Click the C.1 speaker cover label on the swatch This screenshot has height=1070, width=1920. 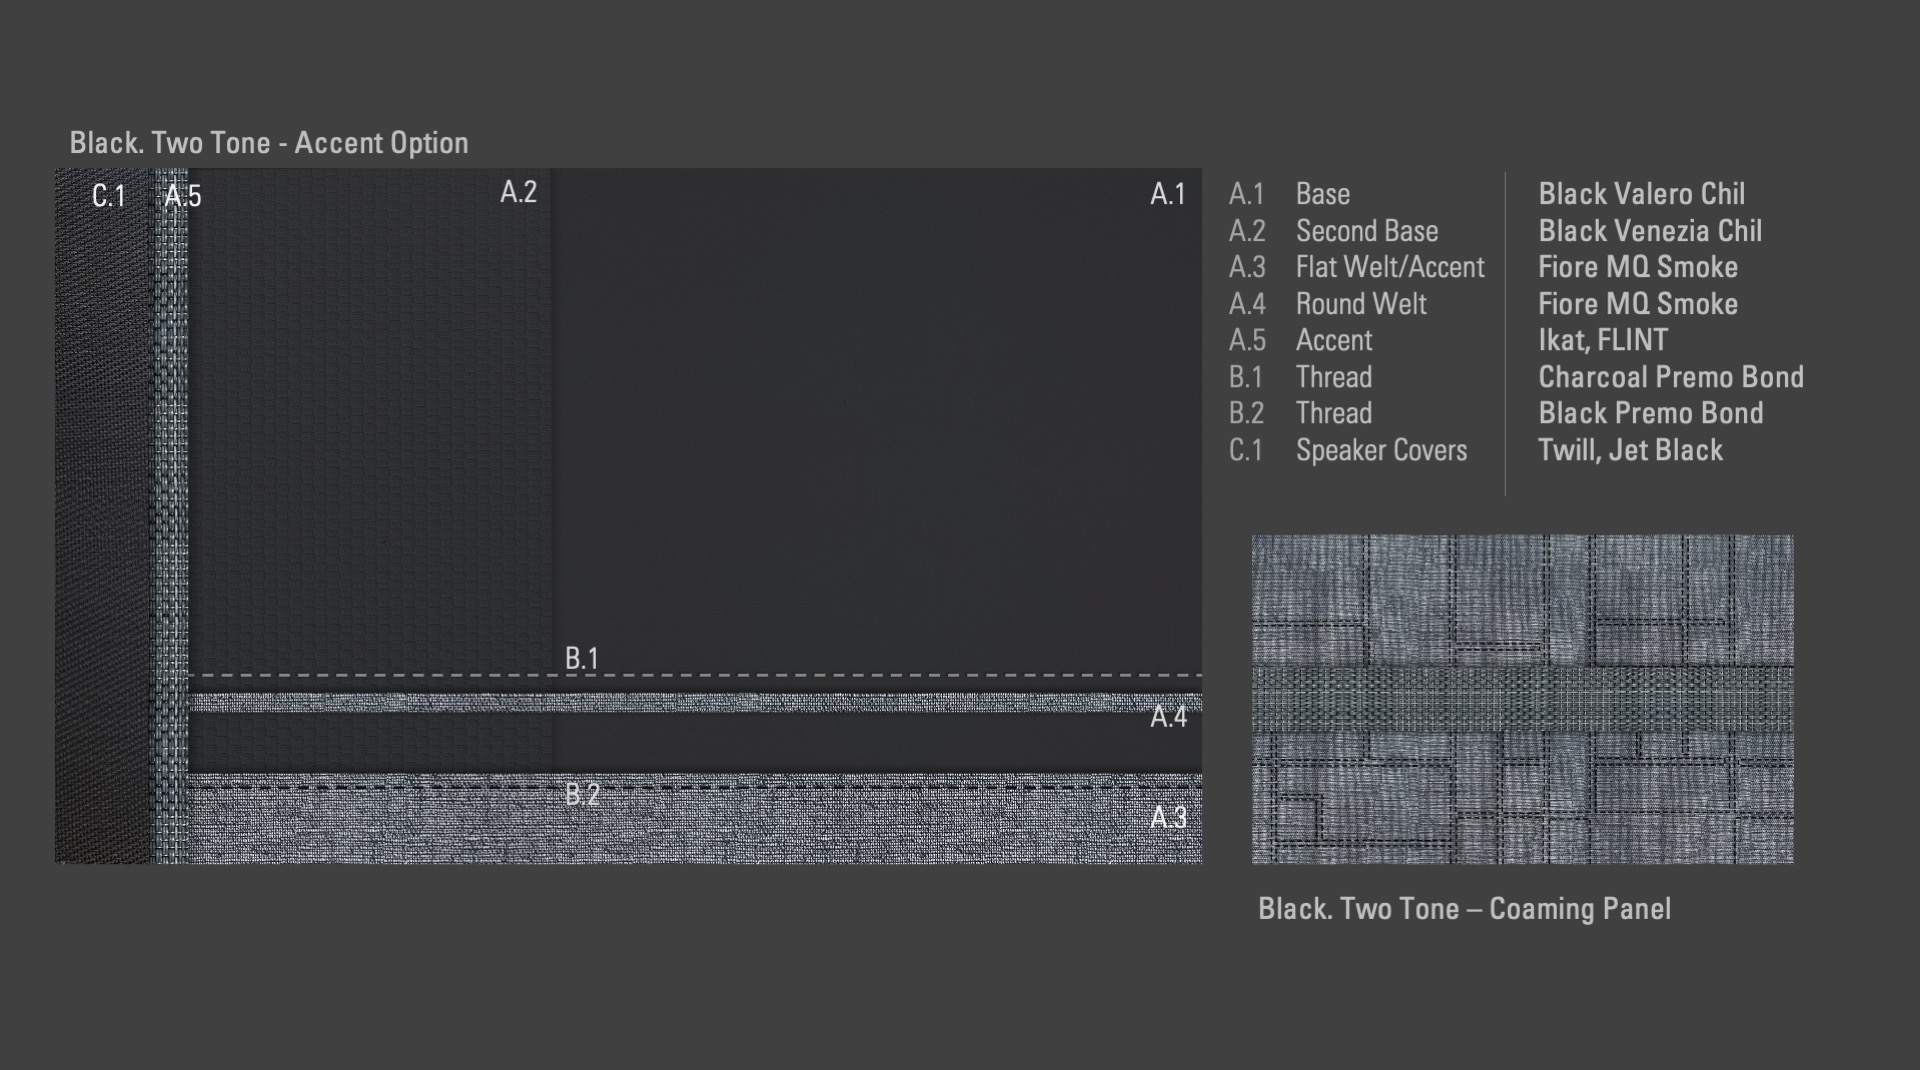(109, 196)
